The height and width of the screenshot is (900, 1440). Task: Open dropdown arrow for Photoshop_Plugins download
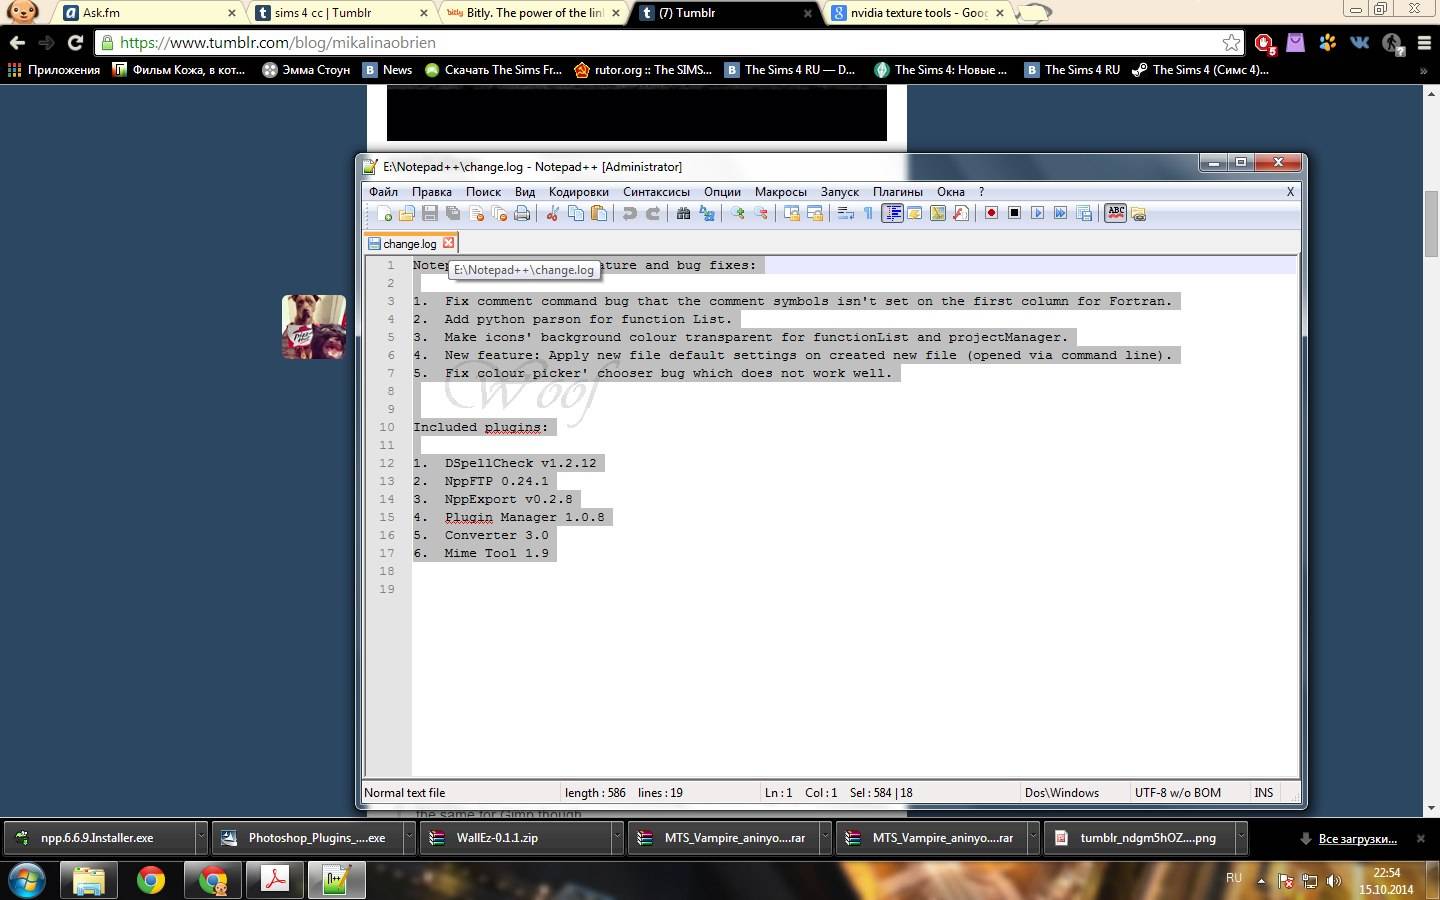pos(409,838)
